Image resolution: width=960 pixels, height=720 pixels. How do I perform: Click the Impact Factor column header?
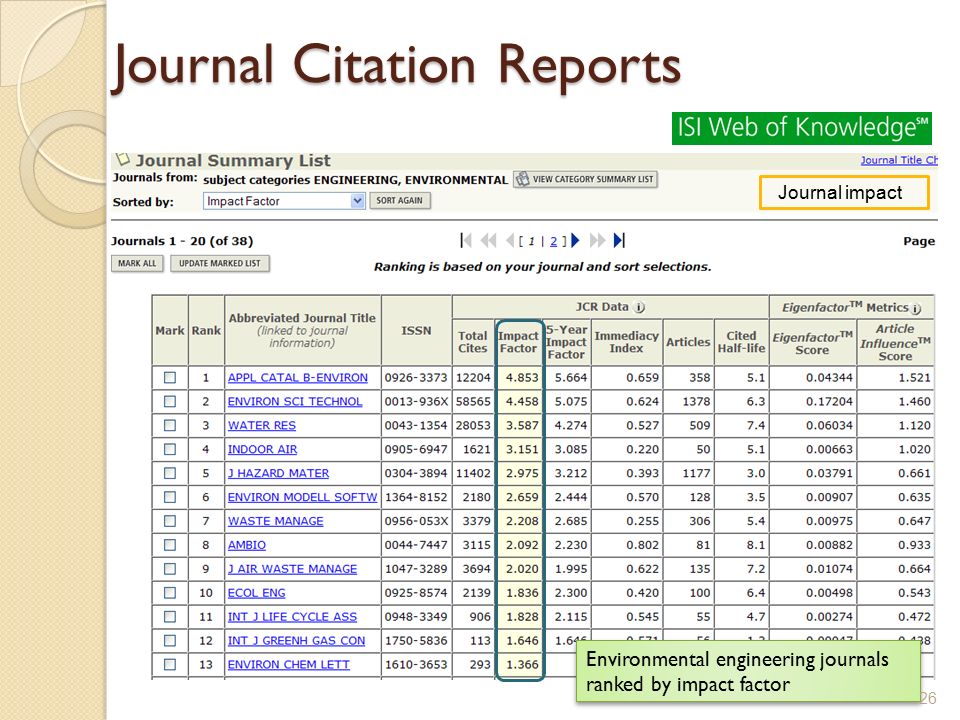pyautogui.click(x=518, y=342)
